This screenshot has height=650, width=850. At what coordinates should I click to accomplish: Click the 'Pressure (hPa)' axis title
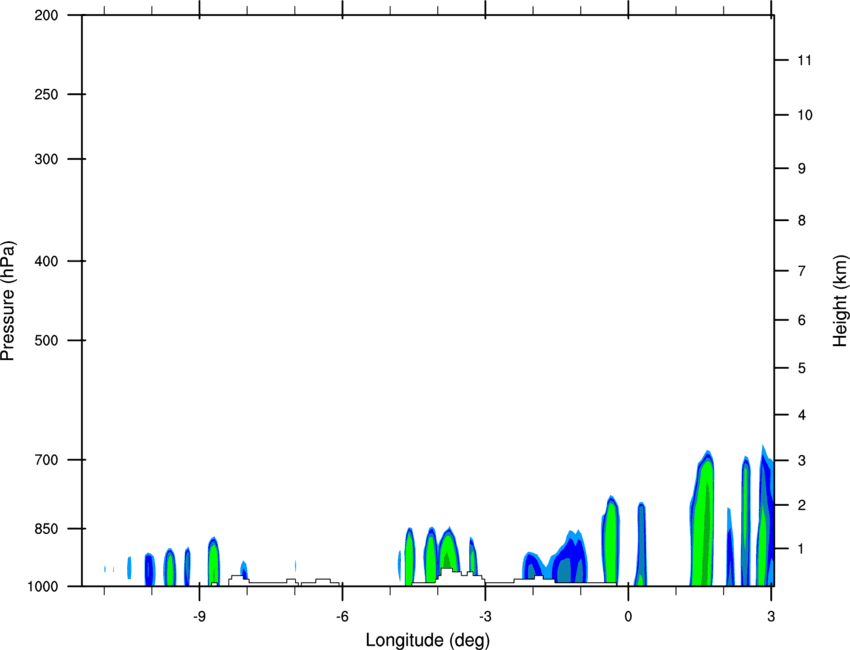pyautogui.click(x=8, y=301)
